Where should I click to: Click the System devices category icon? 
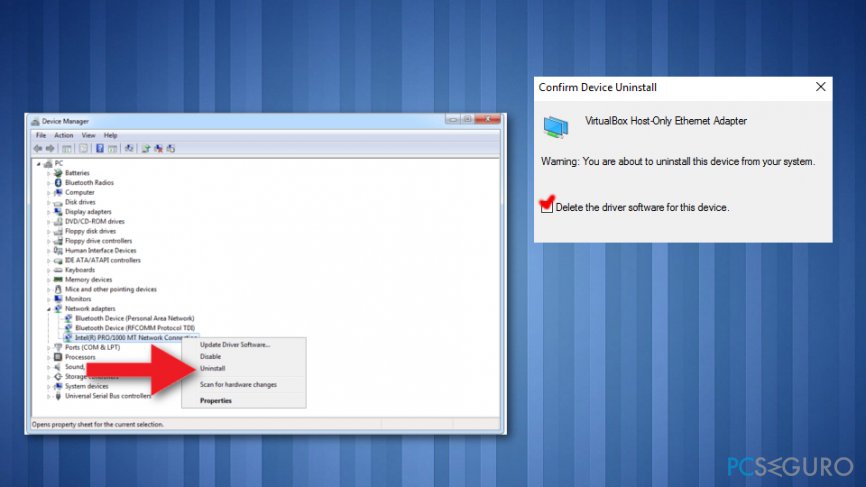tap(58, 387)
